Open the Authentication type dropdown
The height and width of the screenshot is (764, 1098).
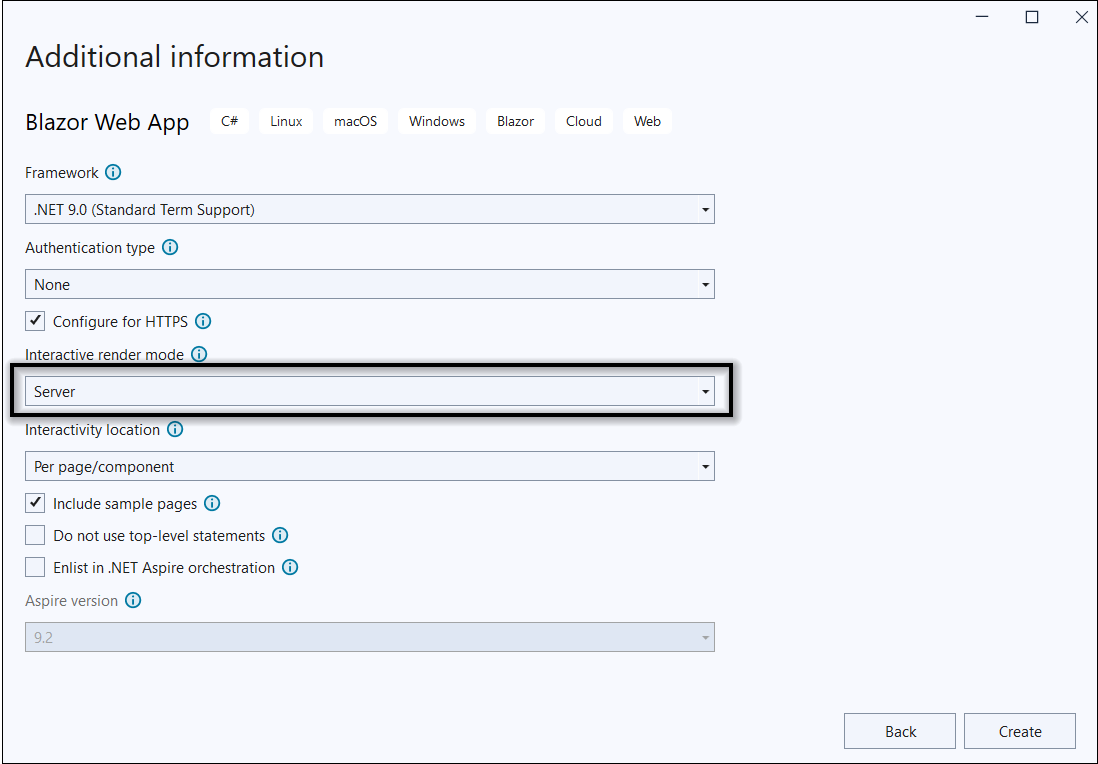(370, 284)
